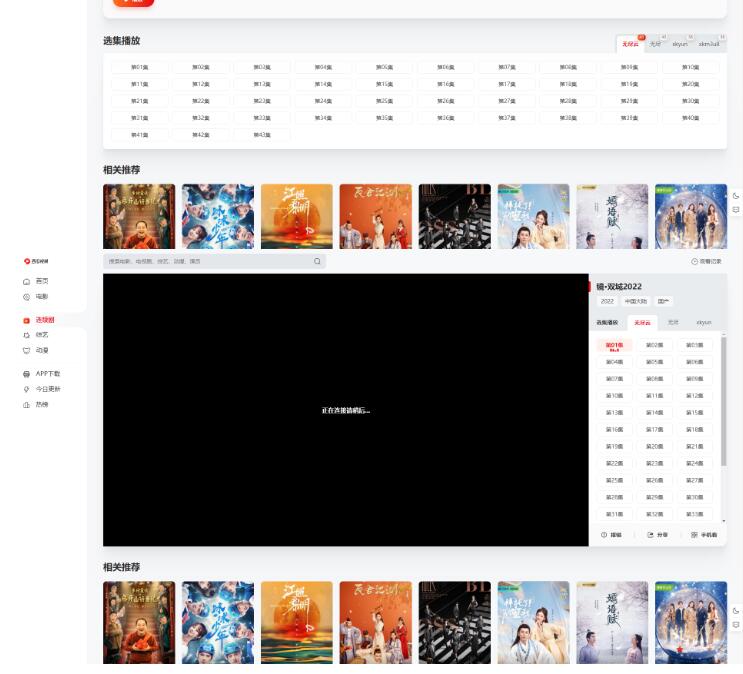Image resolution: width=743 pixels, height=674 pixels.
Task: Click the 2022 year tag under the title
Action: 607,301
